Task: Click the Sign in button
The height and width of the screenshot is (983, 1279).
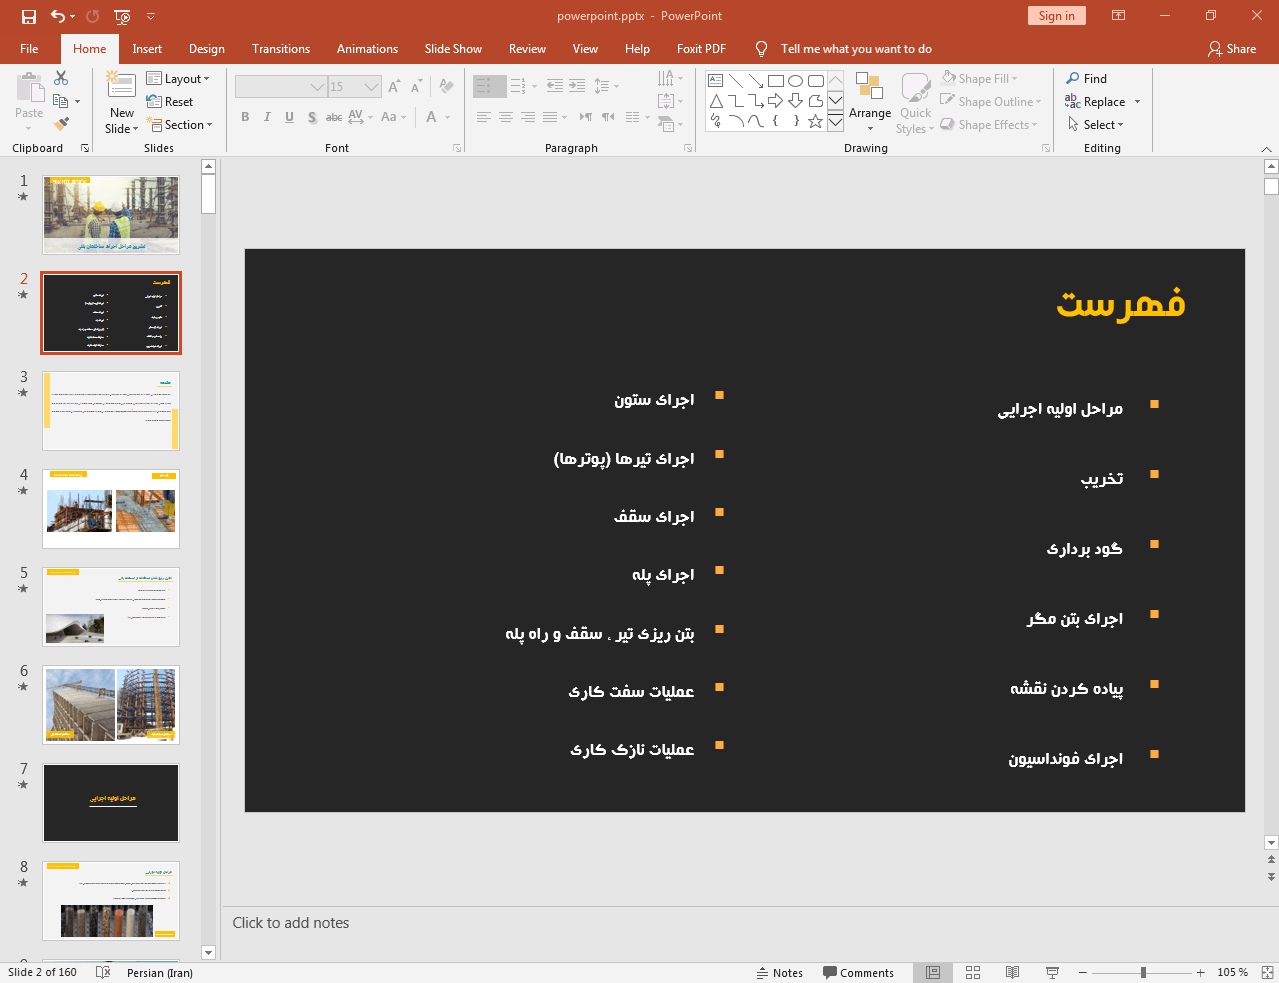Action: pyautogui.click(x=1056, y=15)
